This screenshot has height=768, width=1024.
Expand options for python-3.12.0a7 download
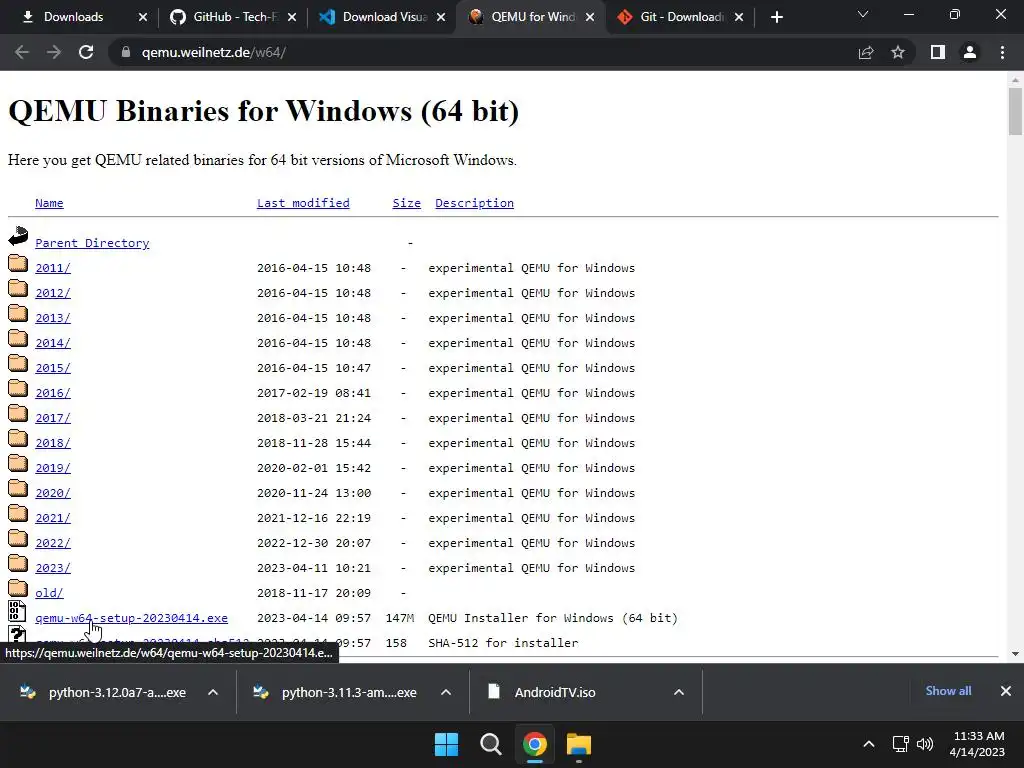(x=213, y=692)
